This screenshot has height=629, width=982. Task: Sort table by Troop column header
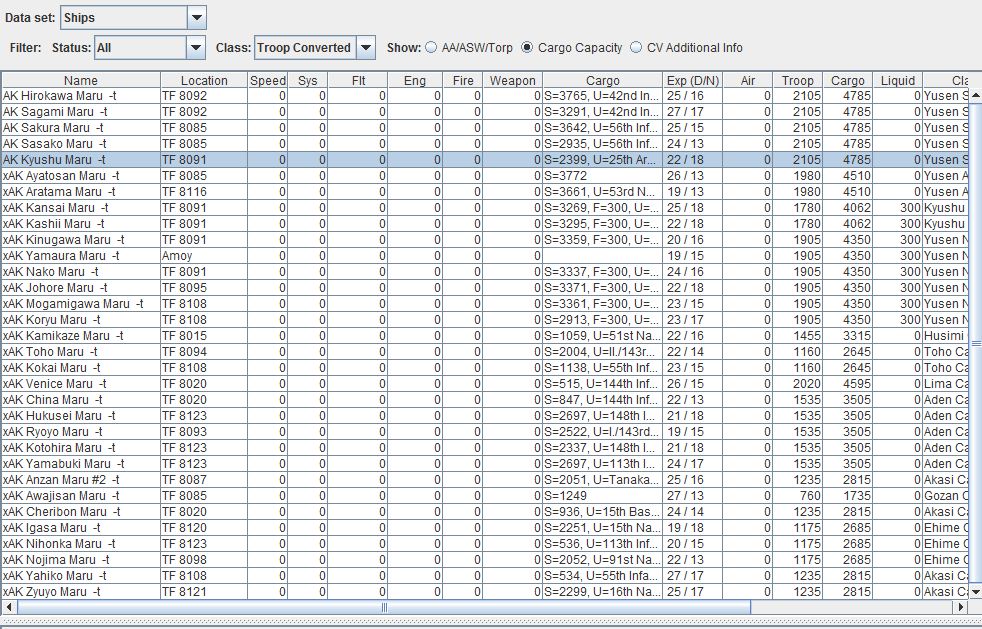(x=797, y=80)
